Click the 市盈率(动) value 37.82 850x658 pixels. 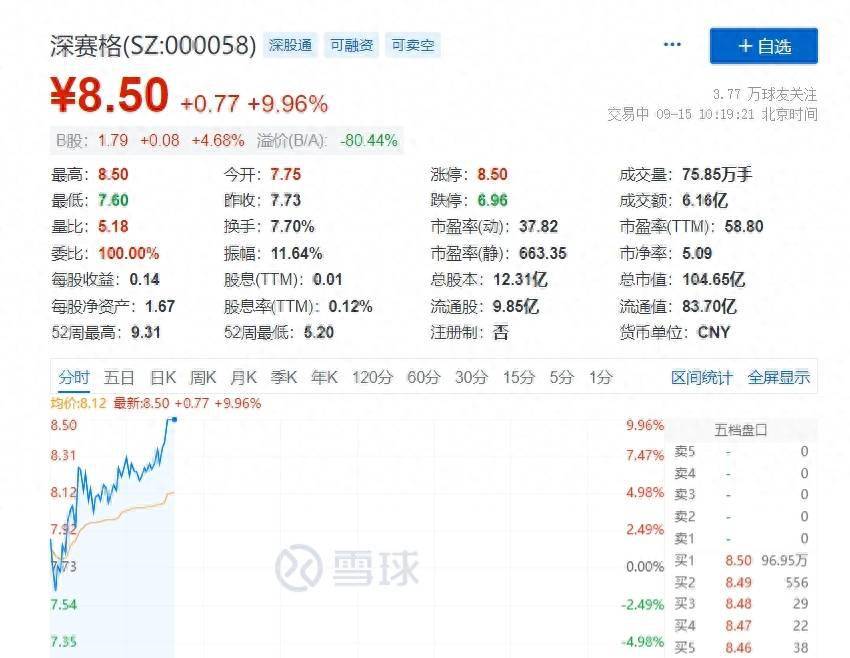tap(538, 227)
